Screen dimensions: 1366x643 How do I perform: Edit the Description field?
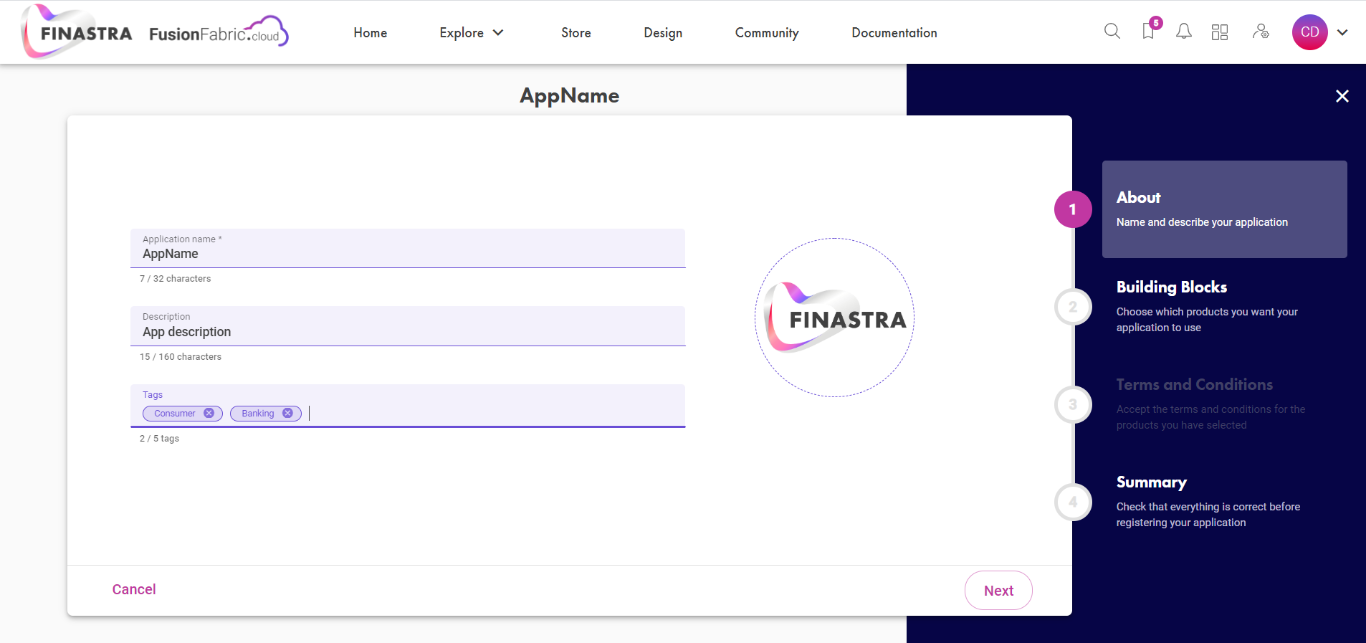tap(408, 326)
